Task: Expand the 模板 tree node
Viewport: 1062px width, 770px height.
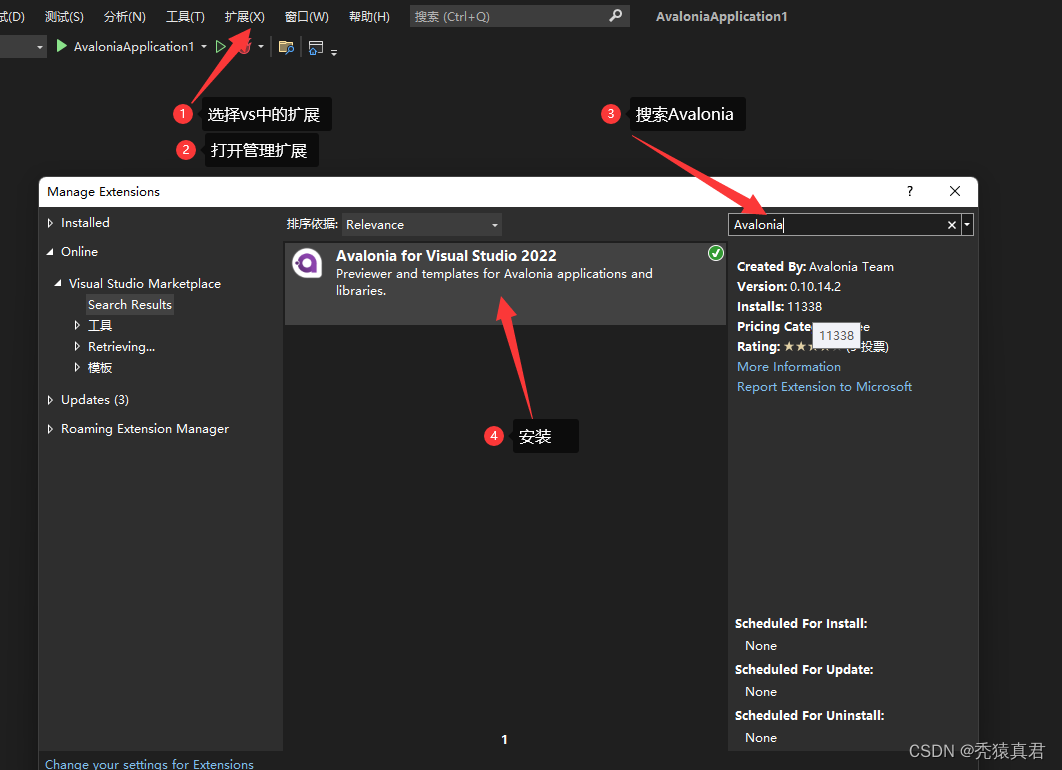Action: click(77, 368)
